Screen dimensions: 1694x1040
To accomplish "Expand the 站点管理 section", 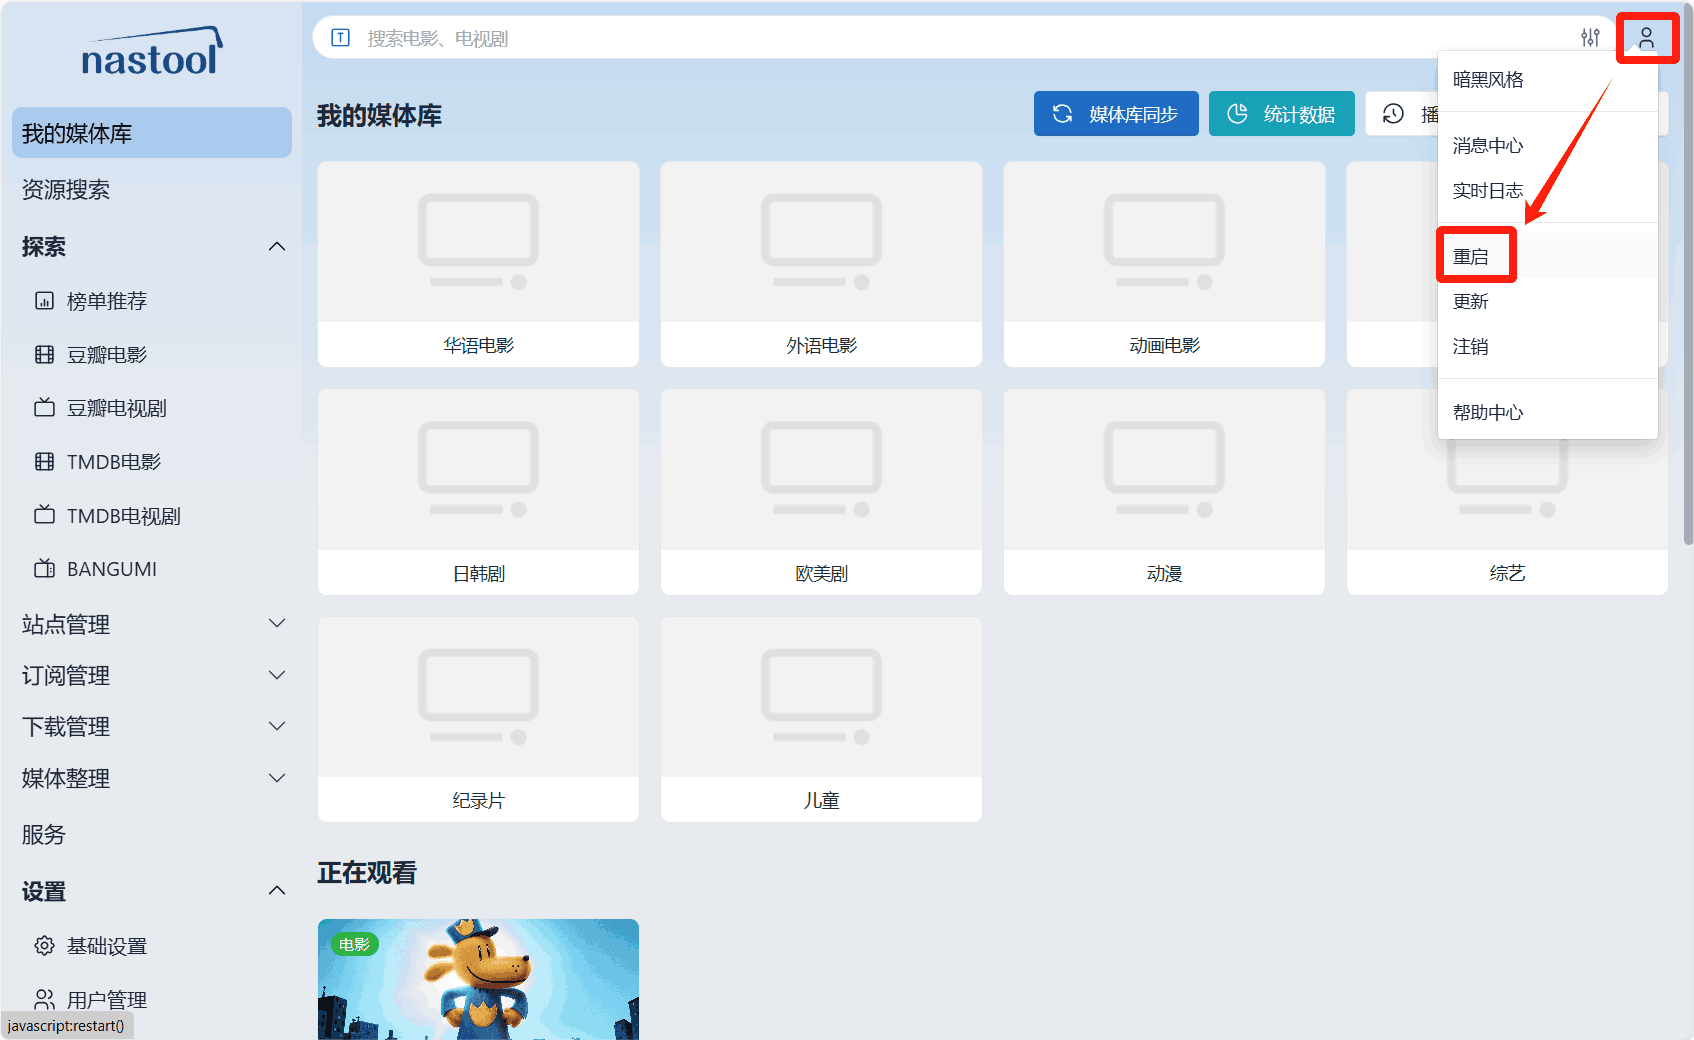I will [x=151, y=624].
